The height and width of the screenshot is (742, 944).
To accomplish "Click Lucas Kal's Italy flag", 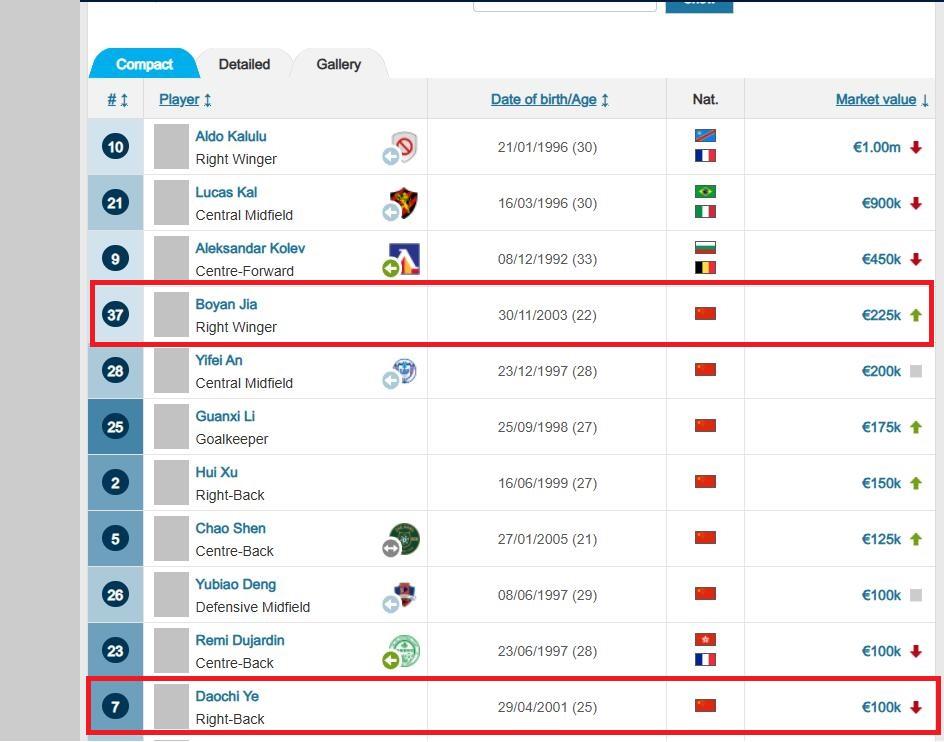I will pos(705,211).
